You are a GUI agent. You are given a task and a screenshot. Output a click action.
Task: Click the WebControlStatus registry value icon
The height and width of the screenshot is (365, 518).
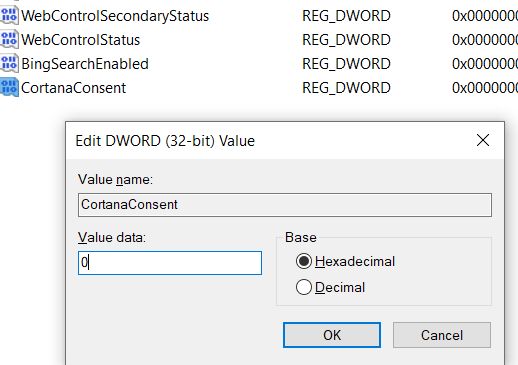tap(9, 40)
